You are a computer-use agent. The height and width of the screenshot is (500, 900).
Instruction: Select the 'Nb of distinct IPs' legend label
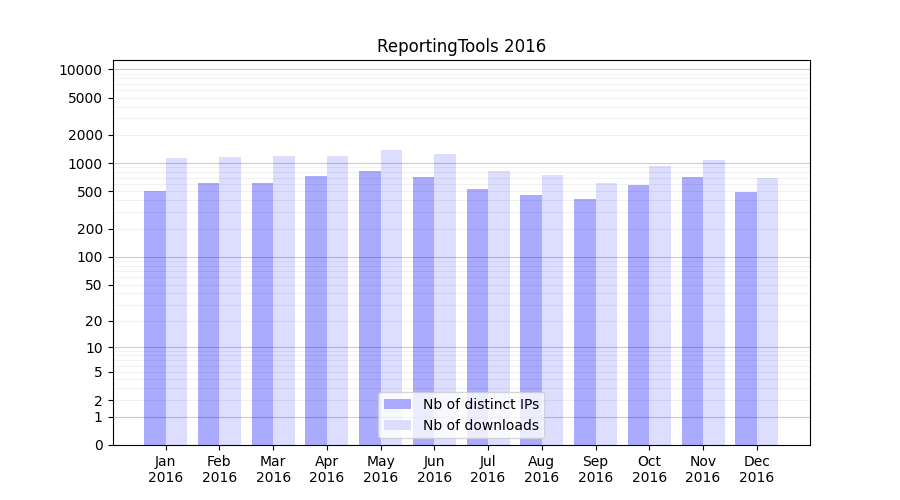click(480, 404)
